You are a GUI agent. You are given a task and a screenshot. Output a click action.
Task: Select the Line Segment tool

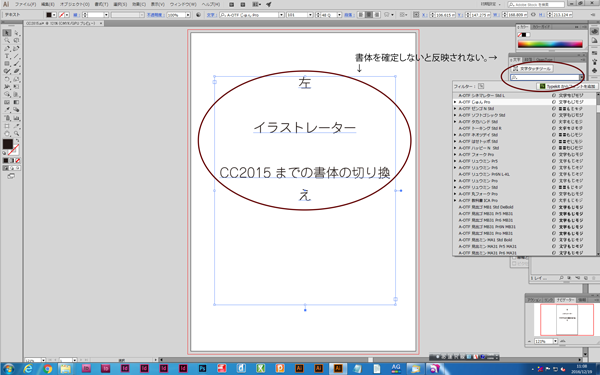pyautogui.click(x=16, y=56)
